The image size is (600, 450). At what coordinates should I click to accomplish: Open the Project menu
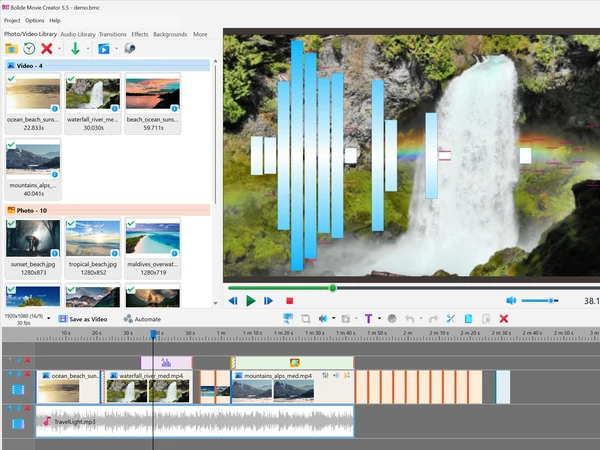point(12,21)
